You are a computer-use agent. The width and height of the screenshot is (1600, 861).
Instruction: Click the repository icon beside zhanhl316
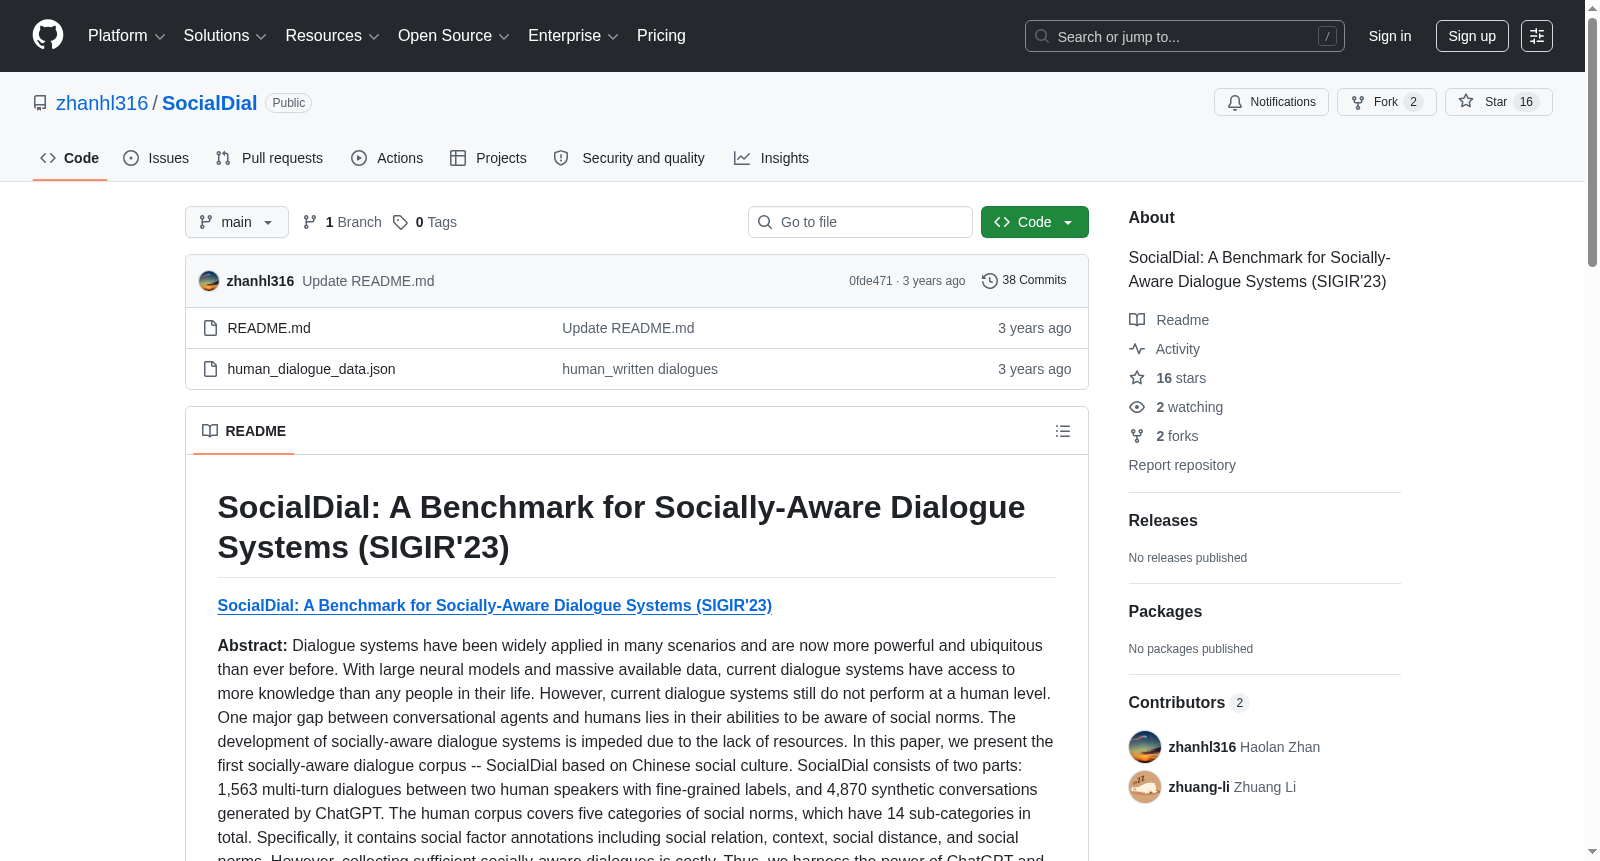pyautogui.click(x=40, y=103)
